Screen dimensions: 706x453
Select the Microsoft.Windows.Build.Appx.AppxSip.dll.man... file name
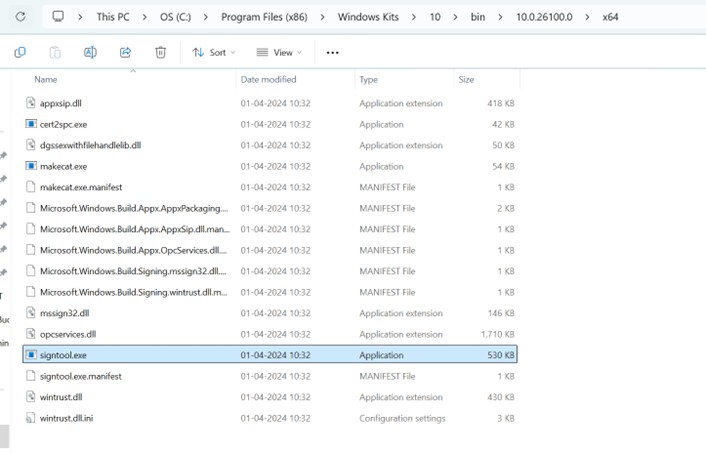tap(135, 229)
